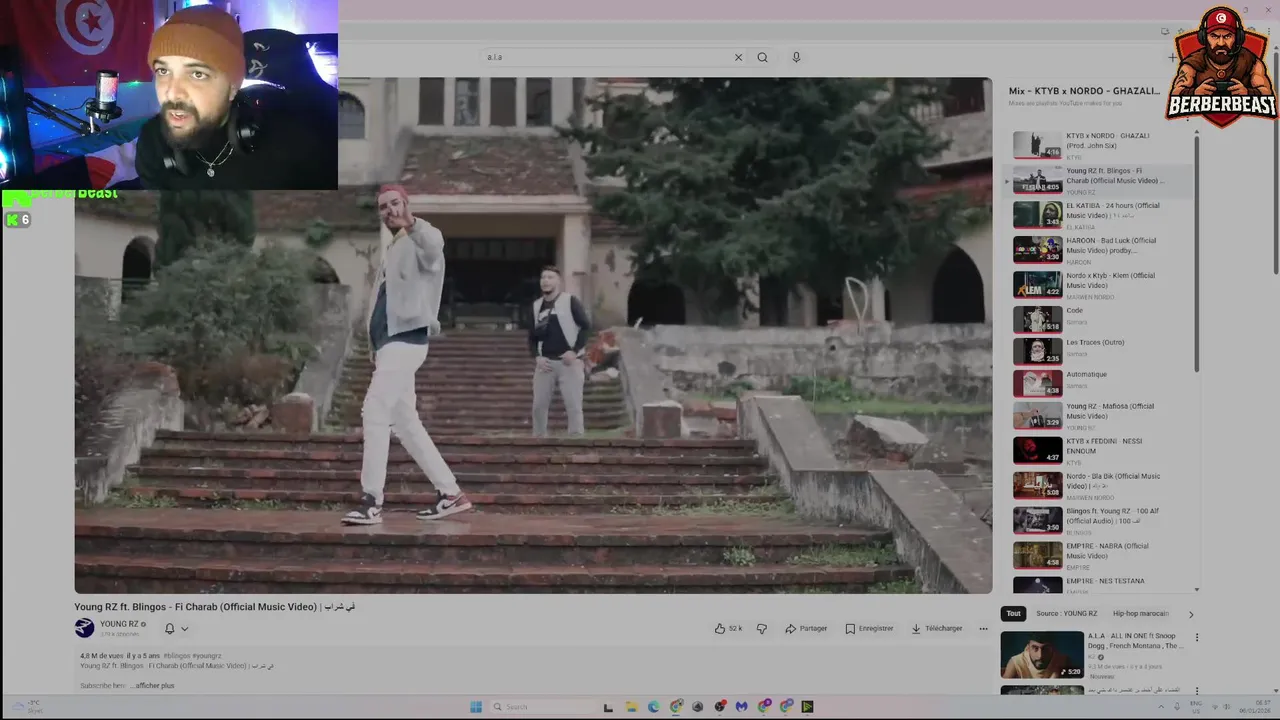Click the Create plus icon in YouTube header
The image size is (1280, 720).
tap(1172, 57)
